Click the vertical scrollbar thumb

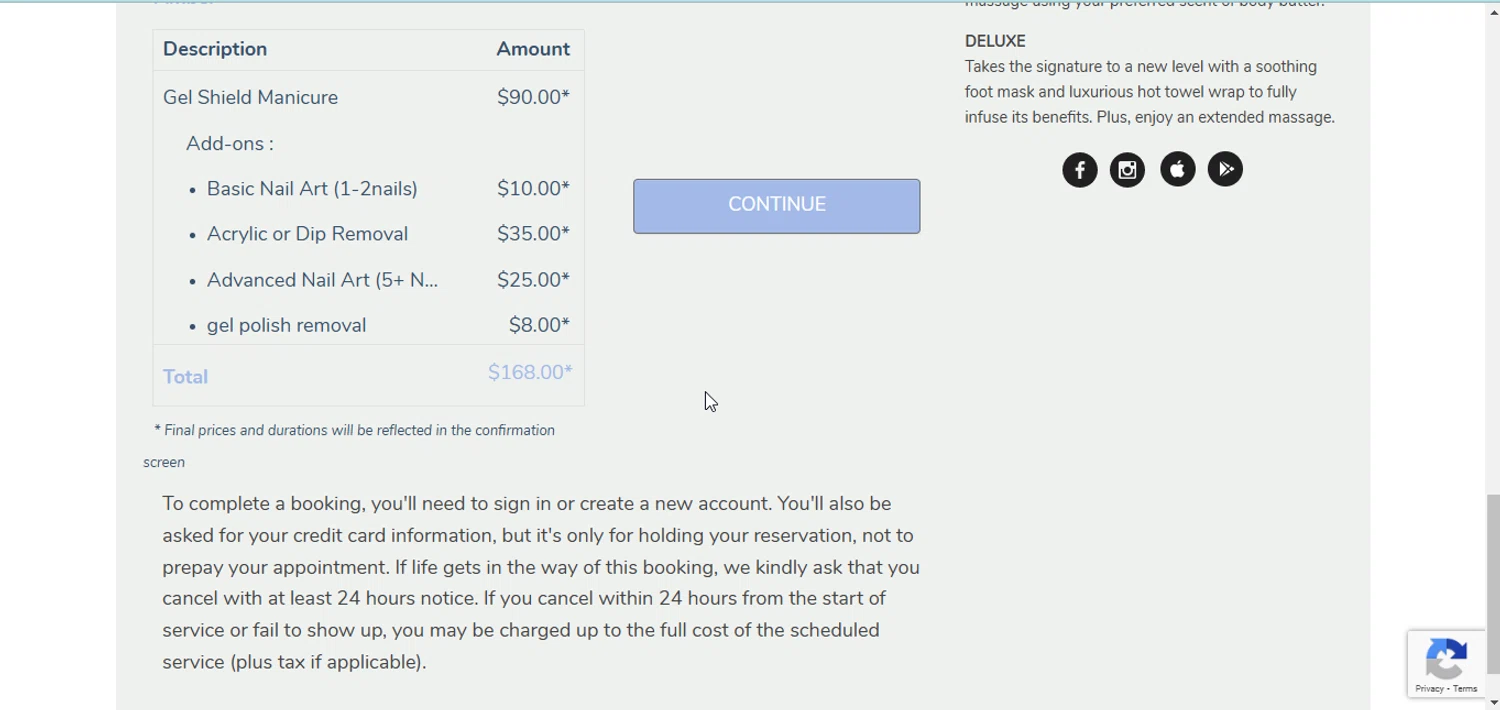[x=1492, y=584]
